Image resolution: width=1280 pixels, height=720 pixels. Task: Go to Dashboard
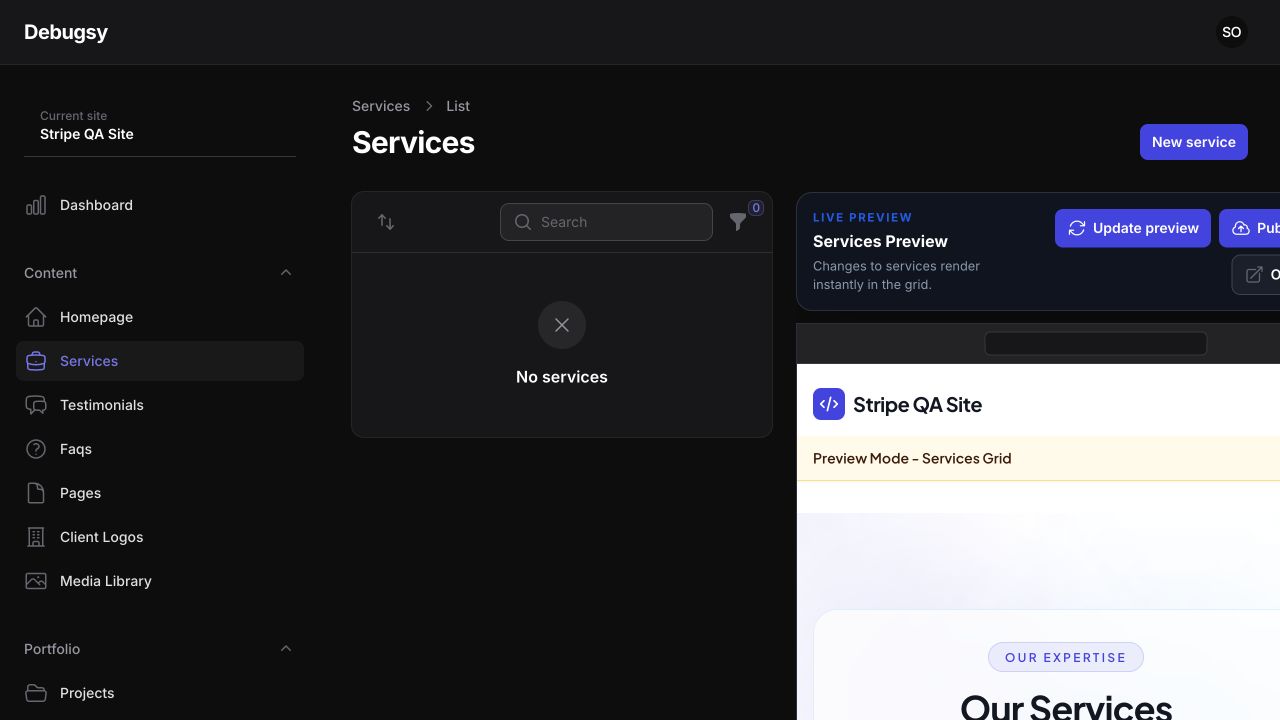point(160,205)
